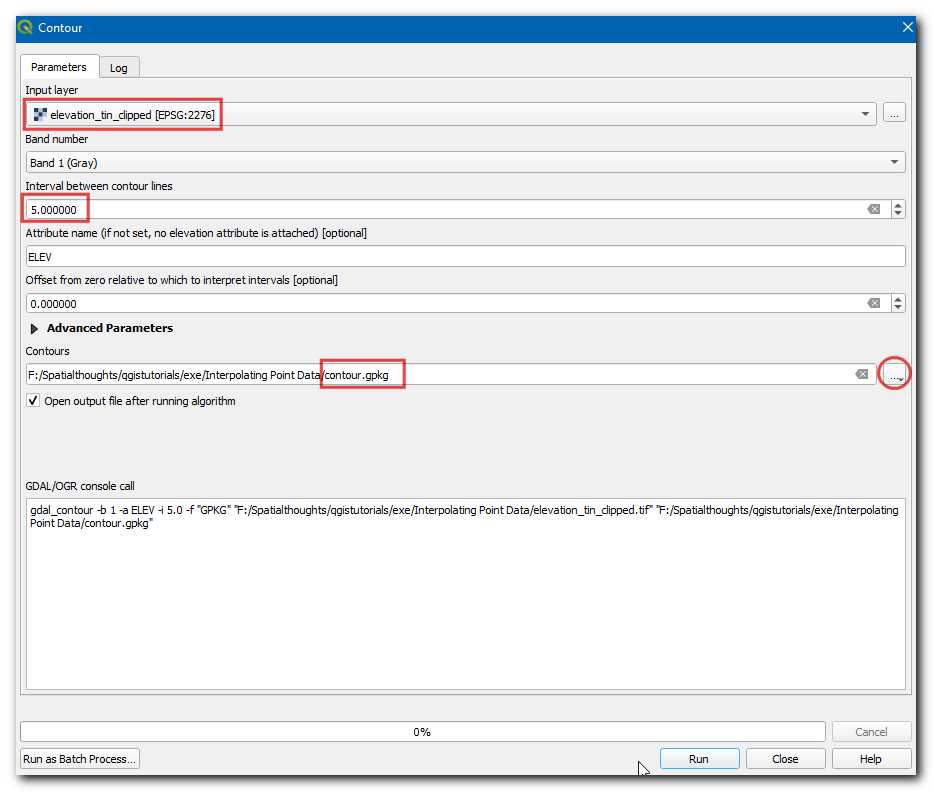The width and height of the screenshot is (933, 792).
Task: Click the 0% progress bar
Action: point(422,732)
